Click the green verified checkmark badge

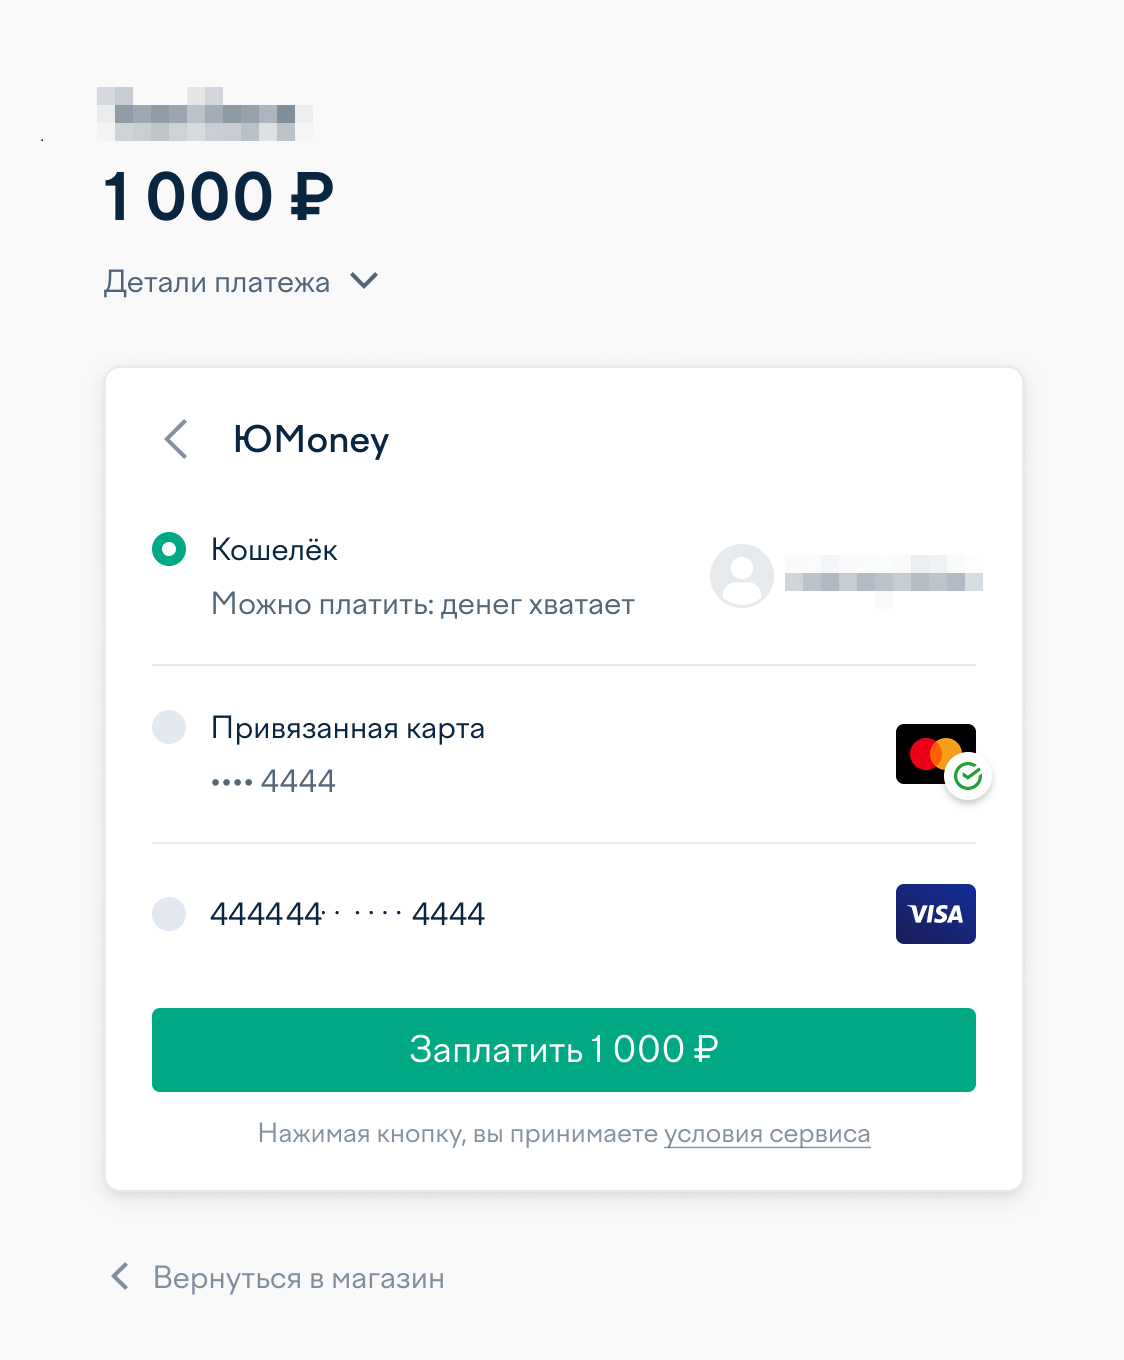coord(968,777)
